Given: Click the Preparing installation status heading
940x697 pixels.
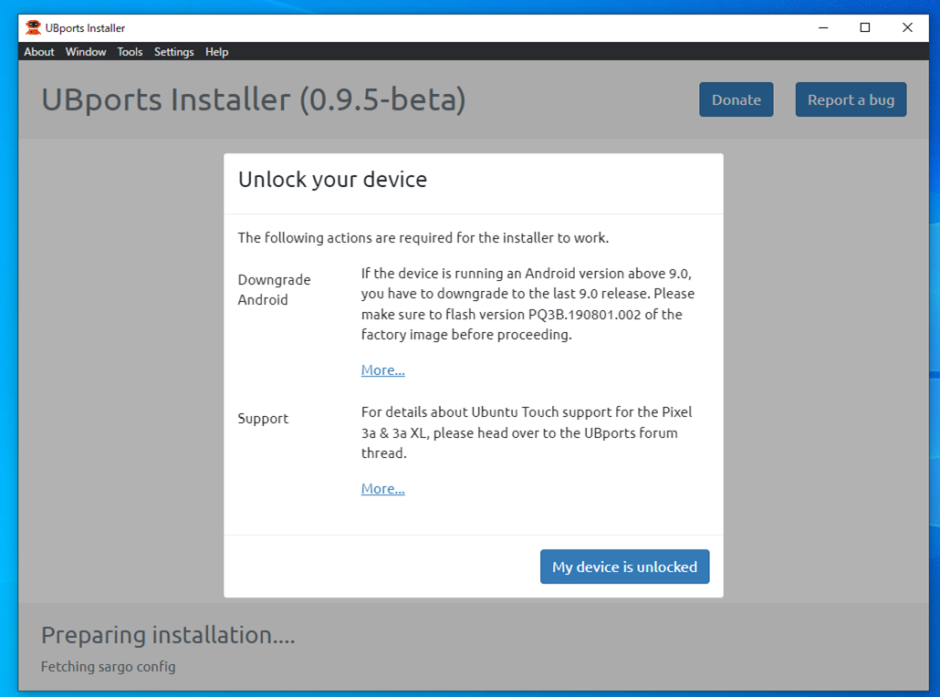Looking at the screenshot, I should 168,635.
